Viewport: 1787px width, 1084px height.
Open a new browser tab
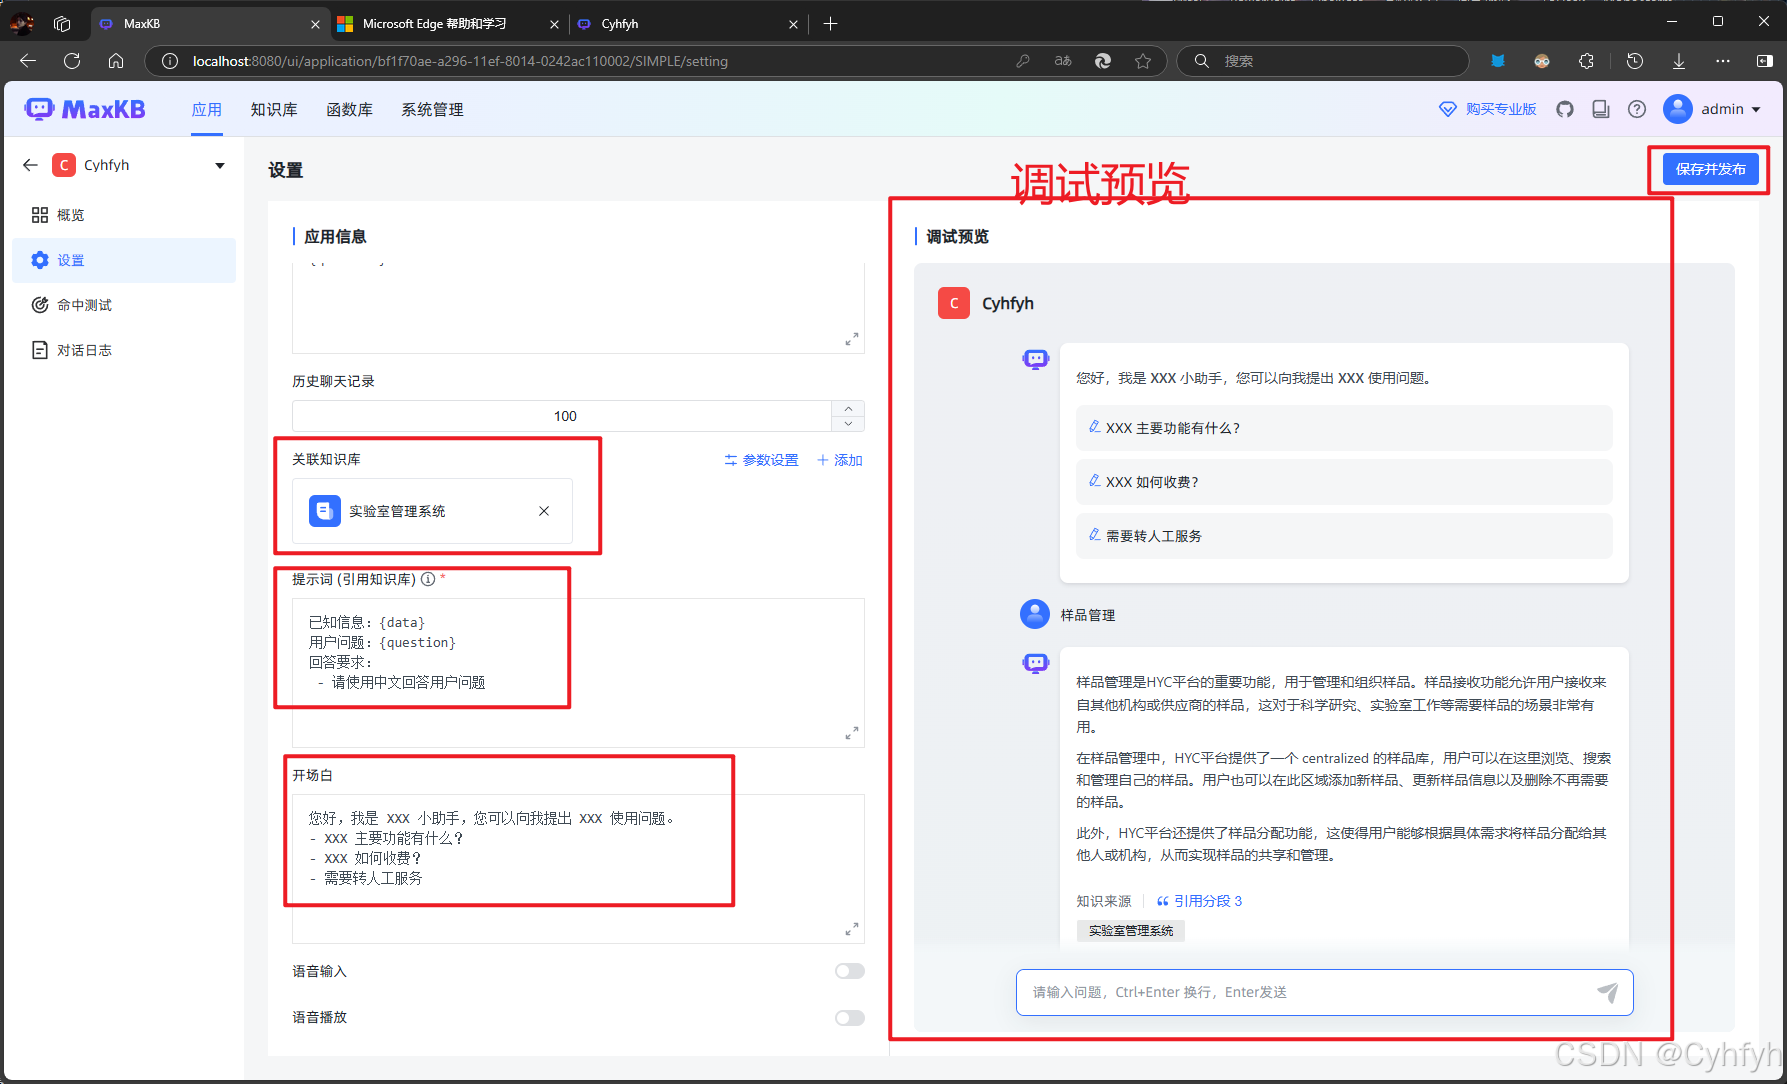tap(830, 23)
